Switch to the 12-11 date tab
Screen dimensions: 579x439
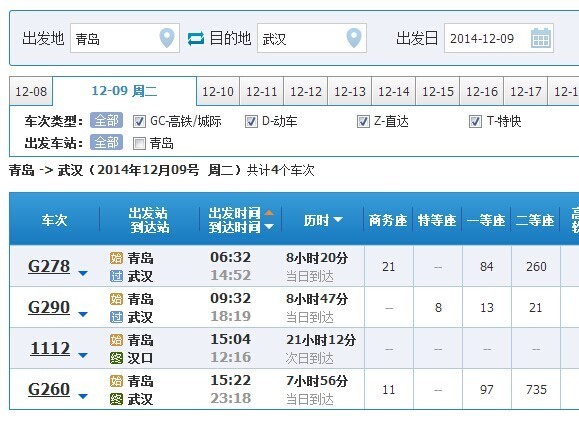262,91
